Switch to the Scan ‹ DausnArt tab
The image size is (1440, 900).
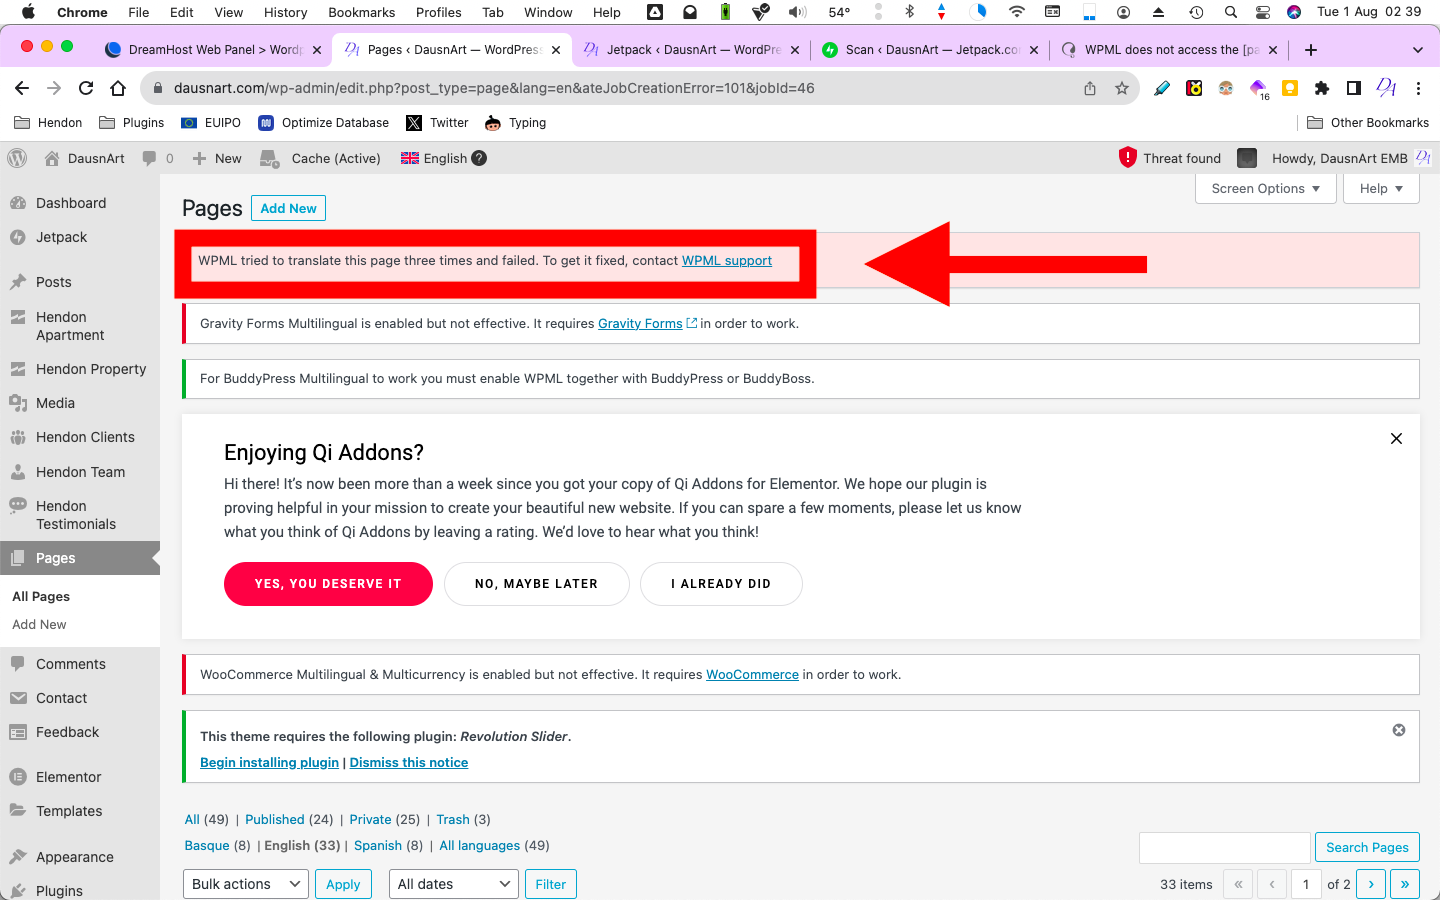pos(930,50)
